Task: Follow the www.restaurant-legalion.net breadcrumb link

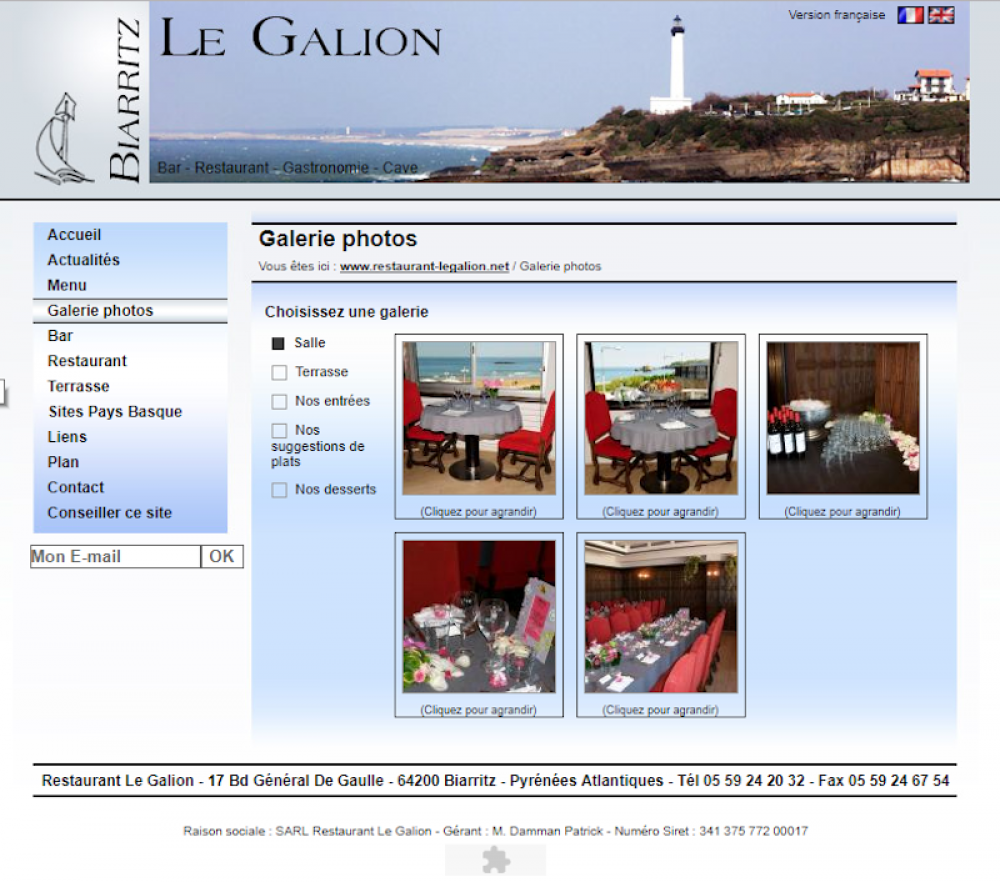Action: tap(424, 267)
